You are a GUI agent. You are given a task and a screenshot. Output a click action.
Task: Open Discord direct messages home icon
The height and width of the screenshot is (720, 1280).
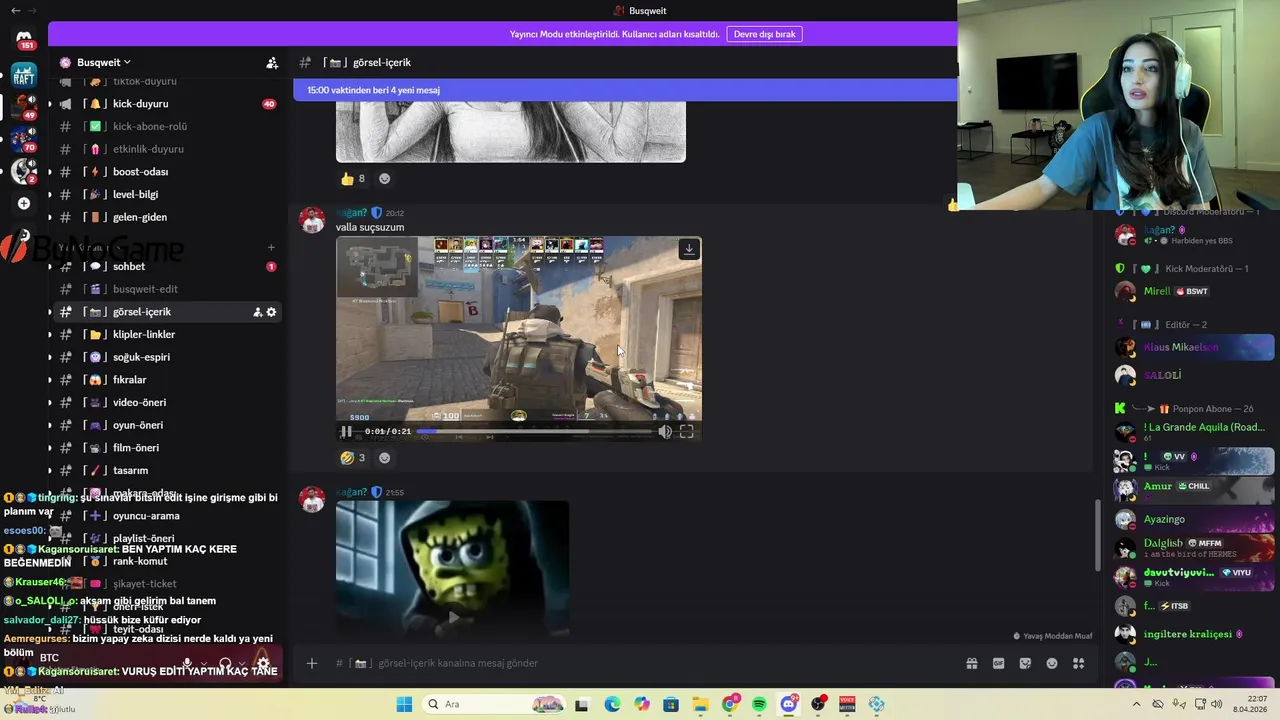(x=24, y=39)
